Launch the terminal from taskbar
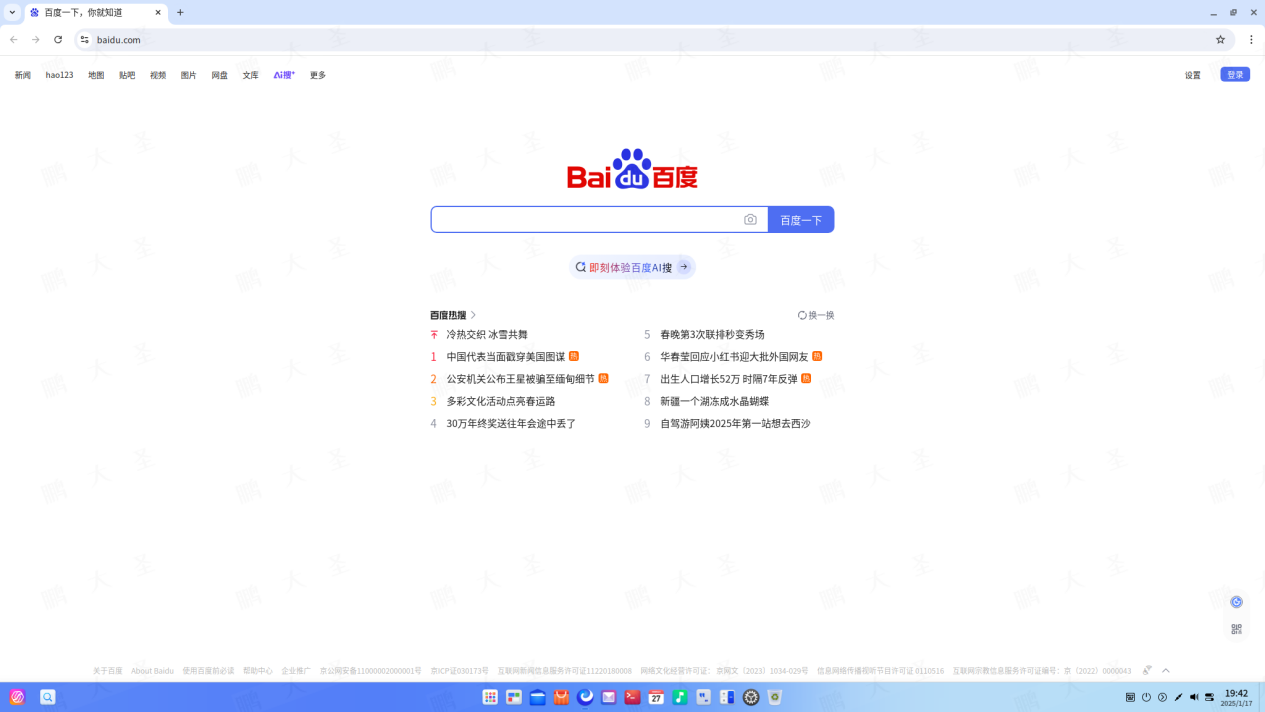Image resolution: width=1265 pixels, height=712 pixels. 632,697
